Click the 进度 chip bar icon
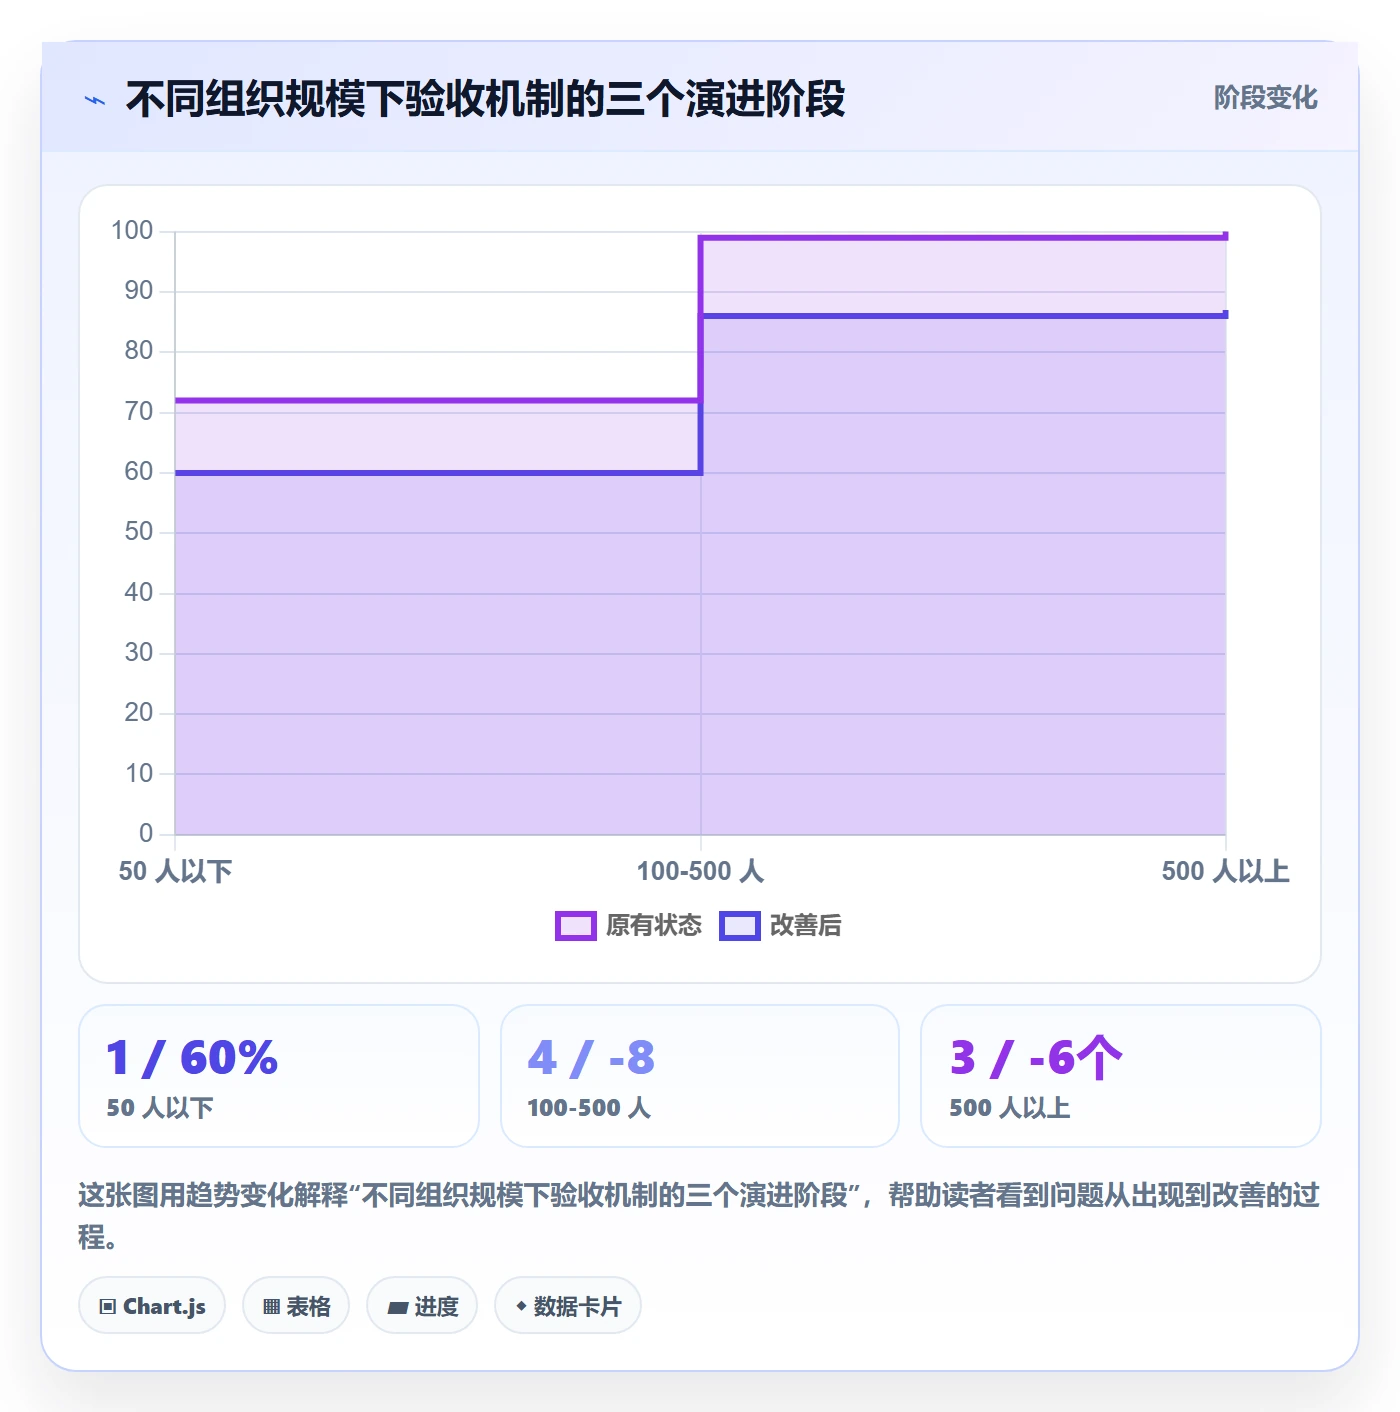 tap(398, 1307)
